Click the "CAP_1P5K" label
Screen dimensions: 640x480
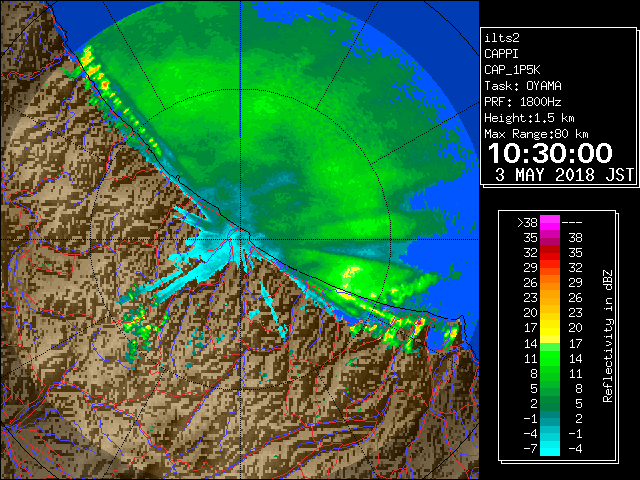[512, 70]
